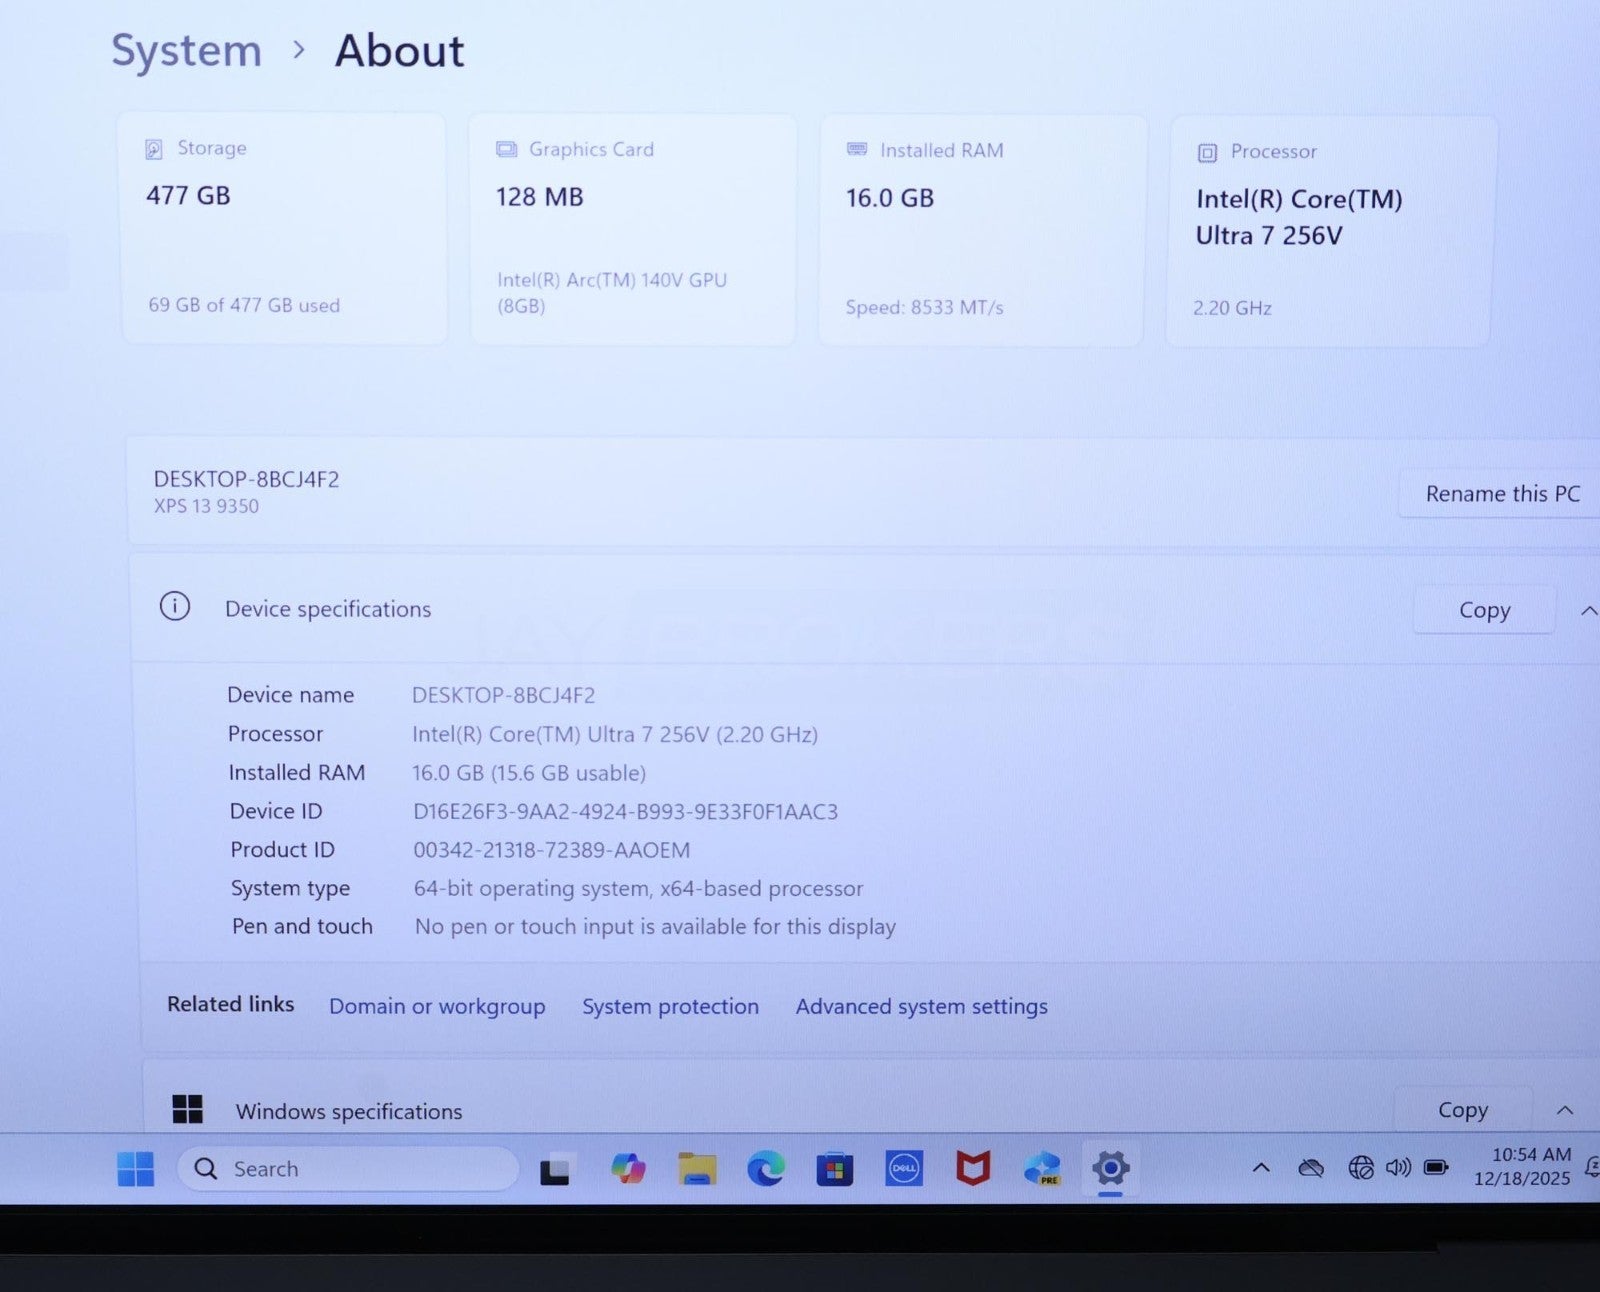
Task: Copy the Windows specifications
Action: click(x=1462, y=1110)
